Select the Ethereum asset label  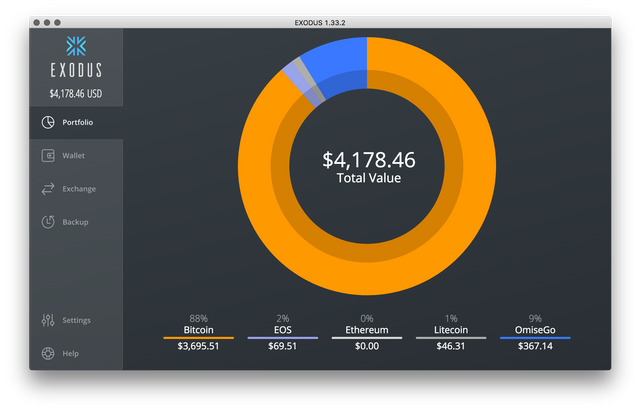pos(367,330)
